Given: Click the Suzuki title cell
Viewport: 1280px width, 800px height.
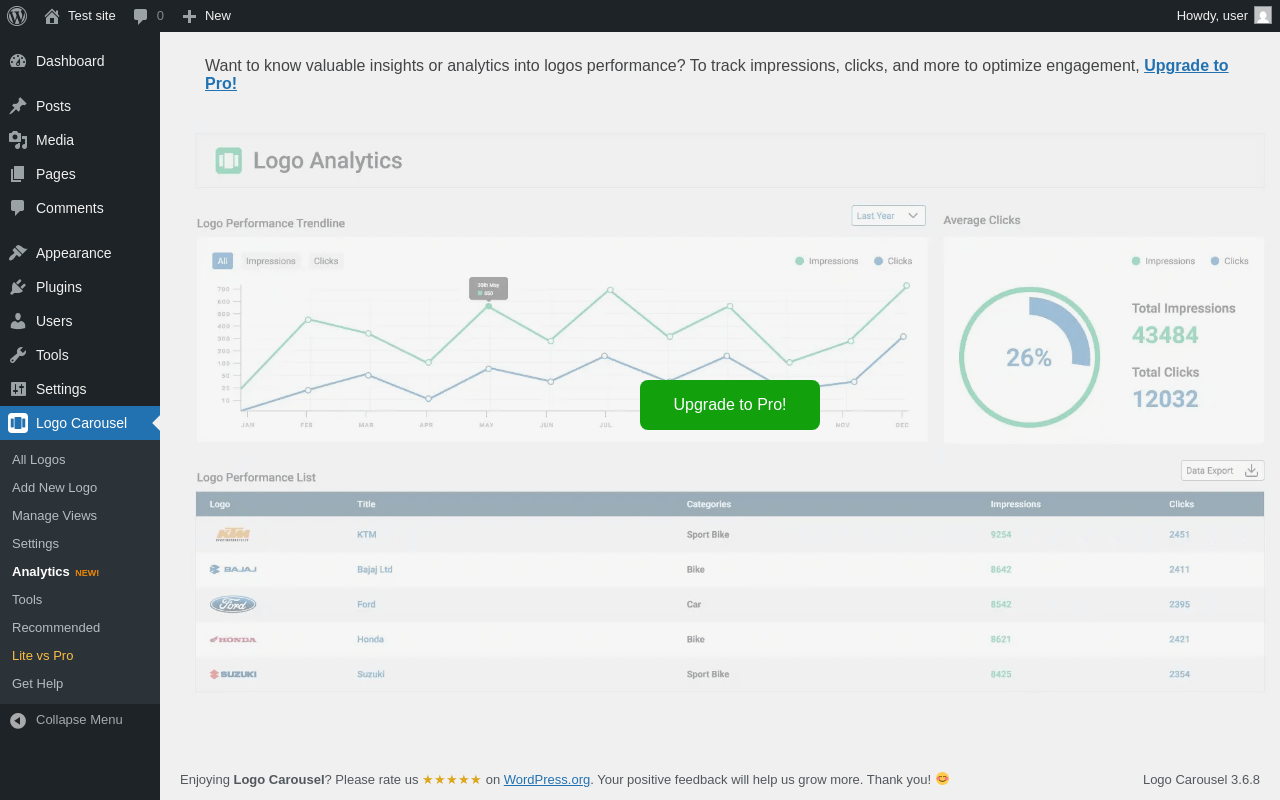Looking at the screenshot, I should tap(371, 675).
